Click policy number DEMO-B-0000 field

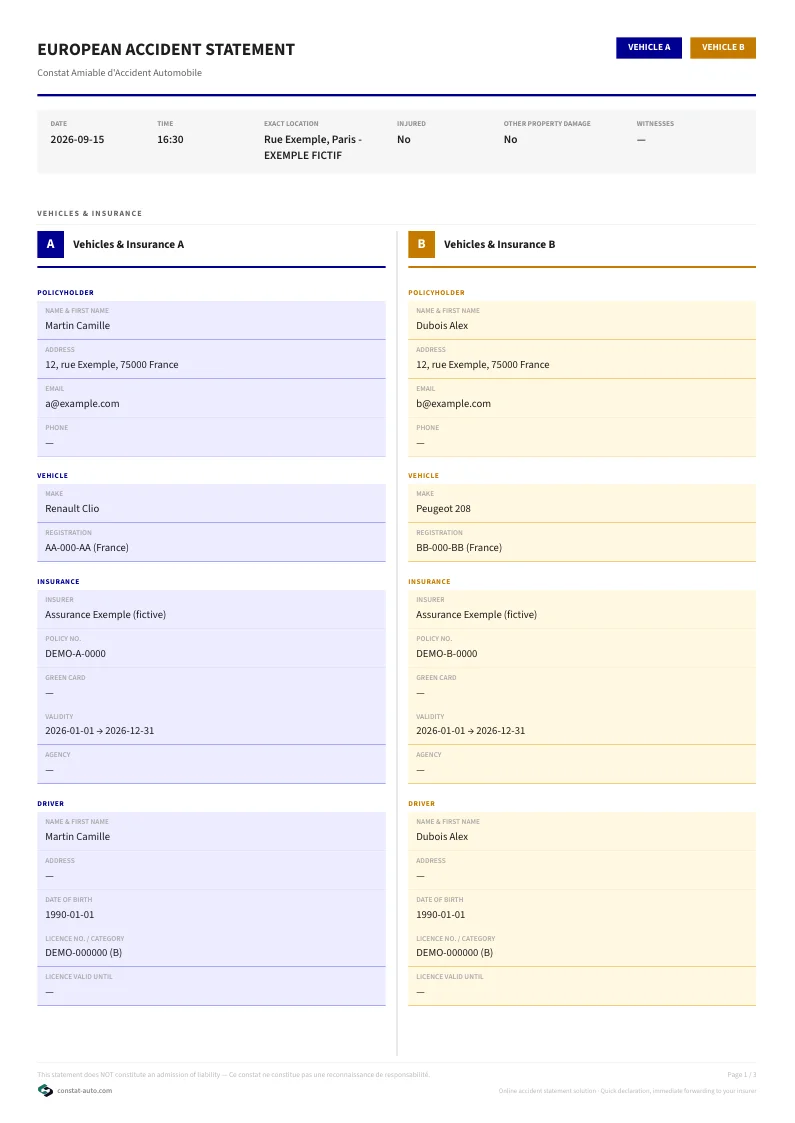[x=582, y=648]
